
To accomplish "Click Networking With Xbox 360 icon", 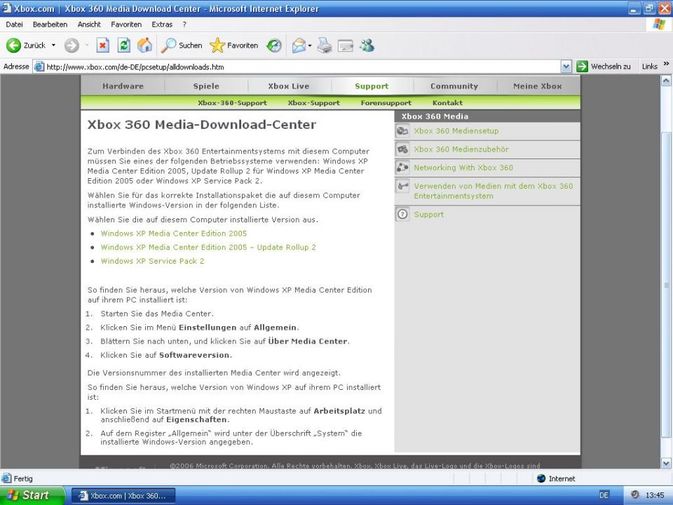I will pos(403,168).
